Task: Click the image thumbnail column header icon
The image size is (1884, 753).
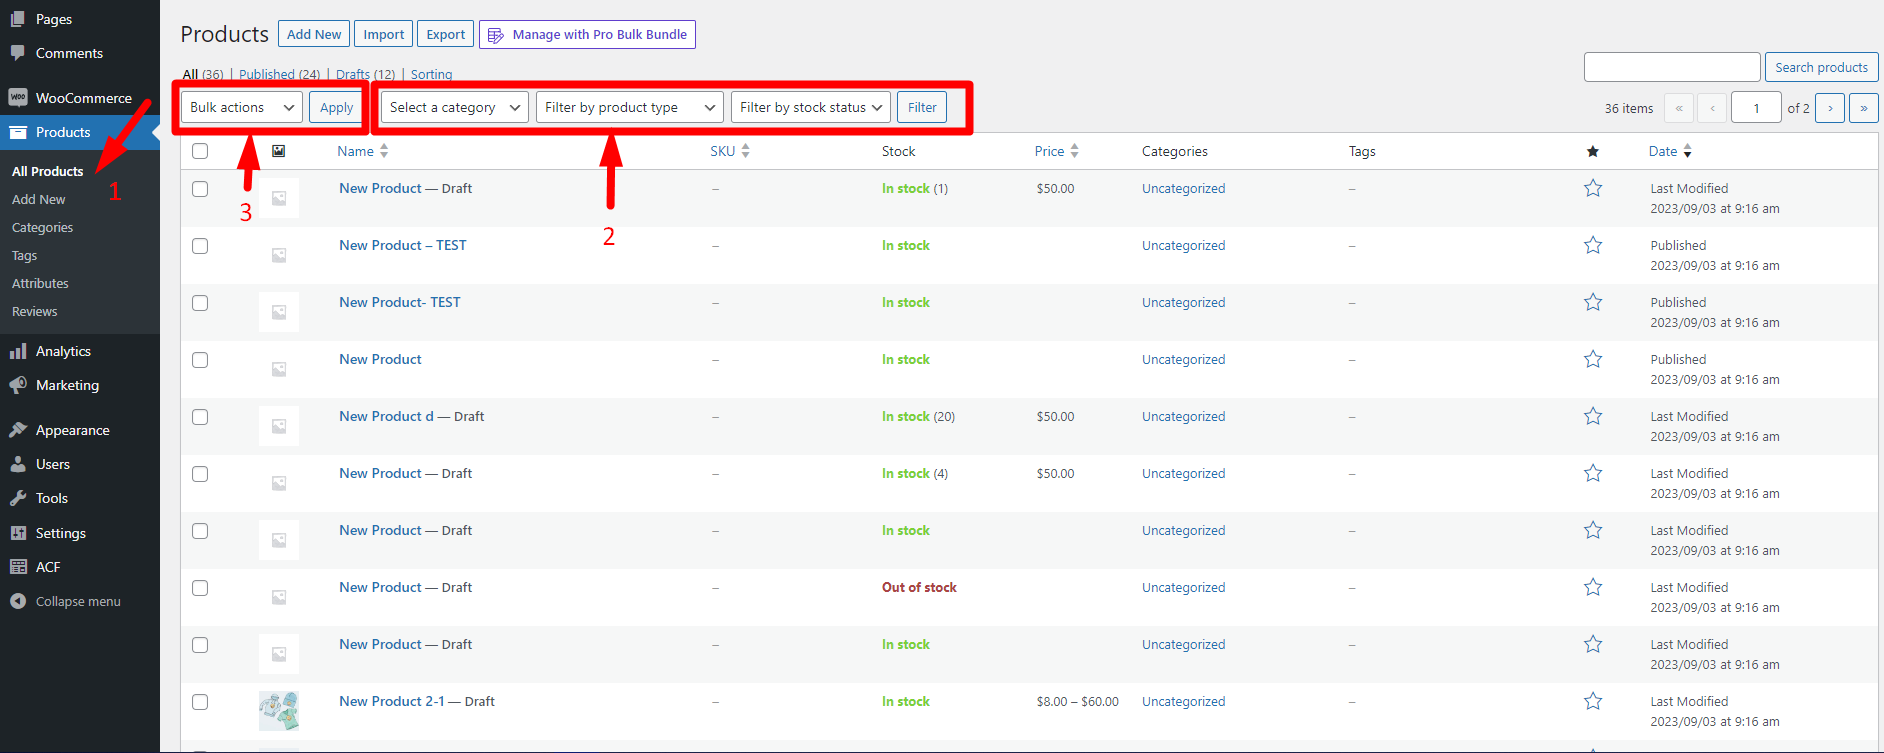Action: [x=279, y=151]
